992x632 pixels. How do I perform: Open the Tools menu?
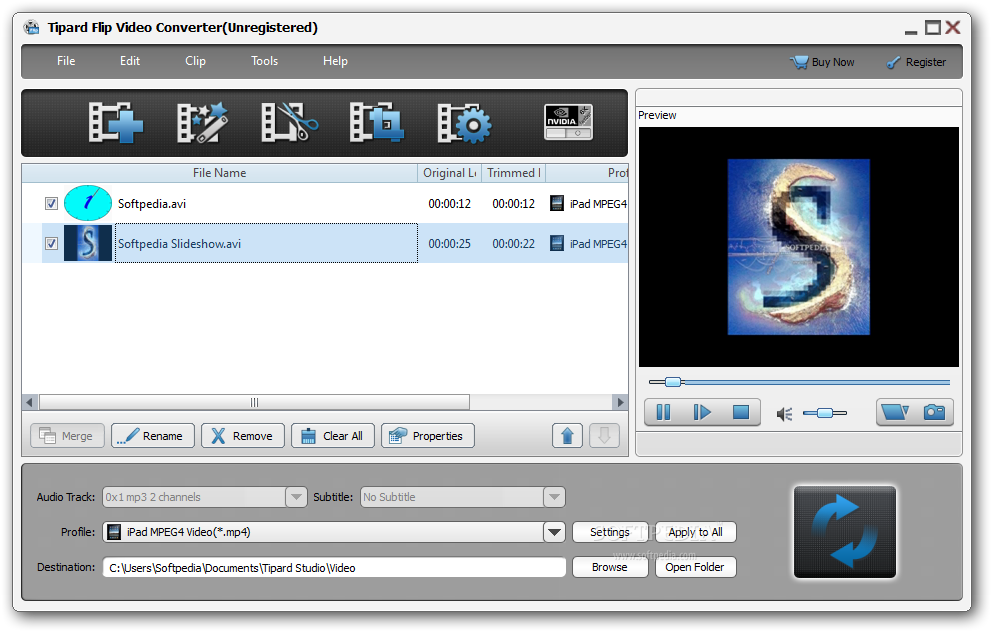[264, 61]
